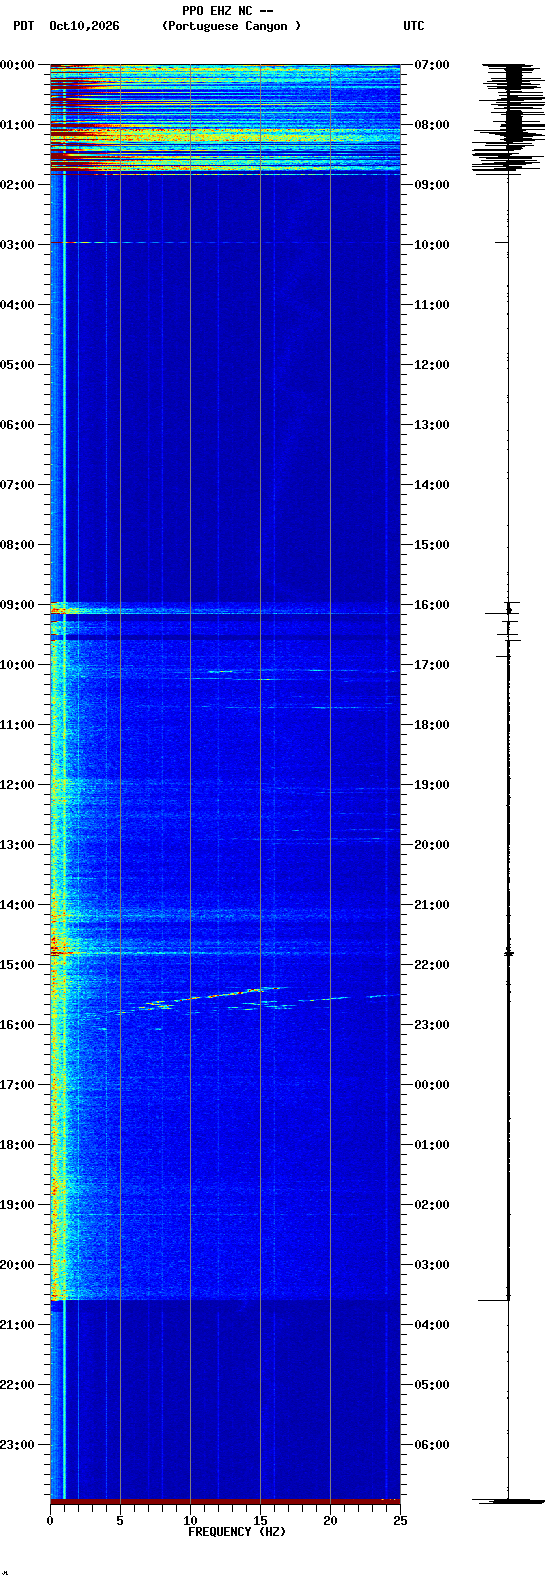Select the 03:00 PDT time label
The image size is (552, 1584).
tap(18, 245)
